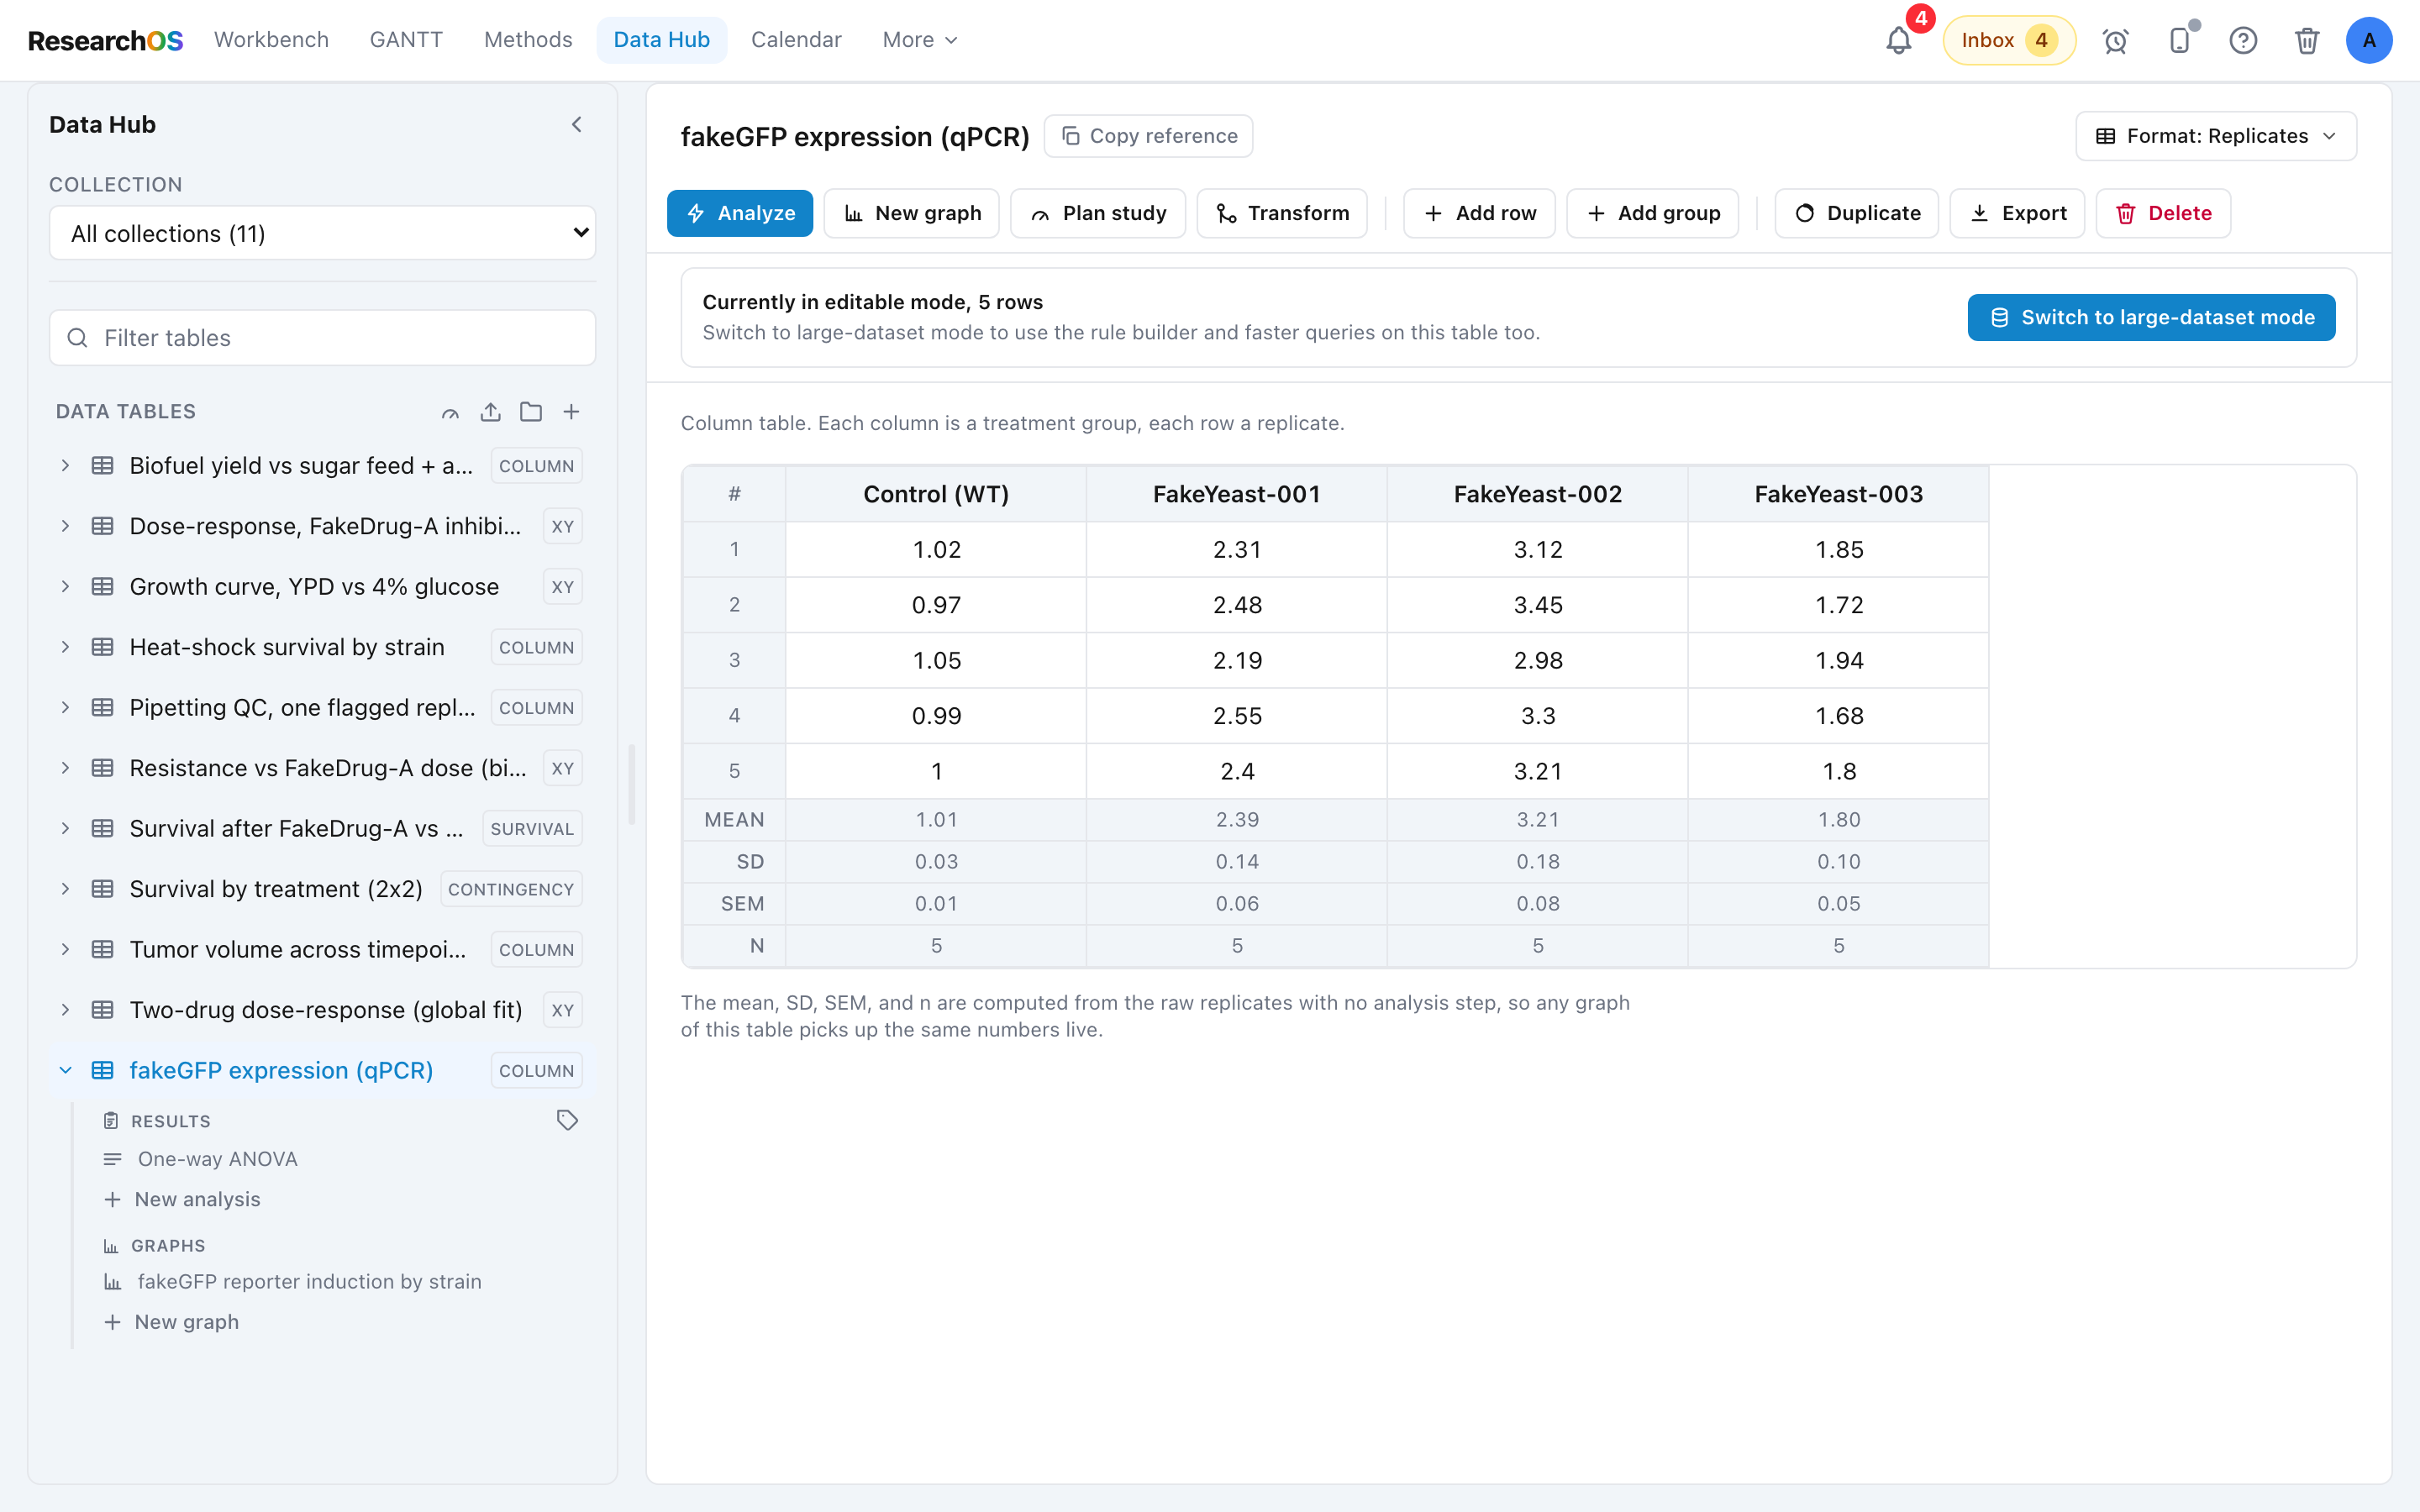2420x1512 pixels.
Task: Click the plus icon to add a data table
Action: coord(571,412)
